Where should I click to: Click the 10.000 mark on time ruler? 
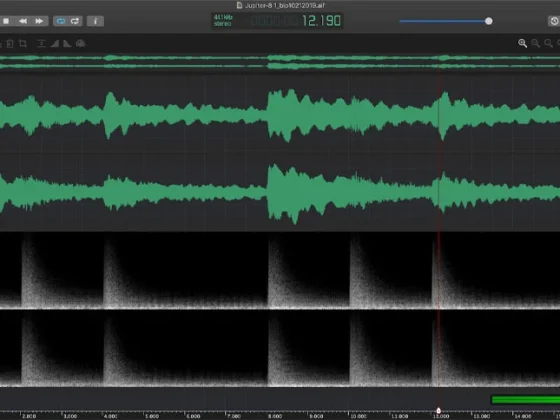pos(358,416)
